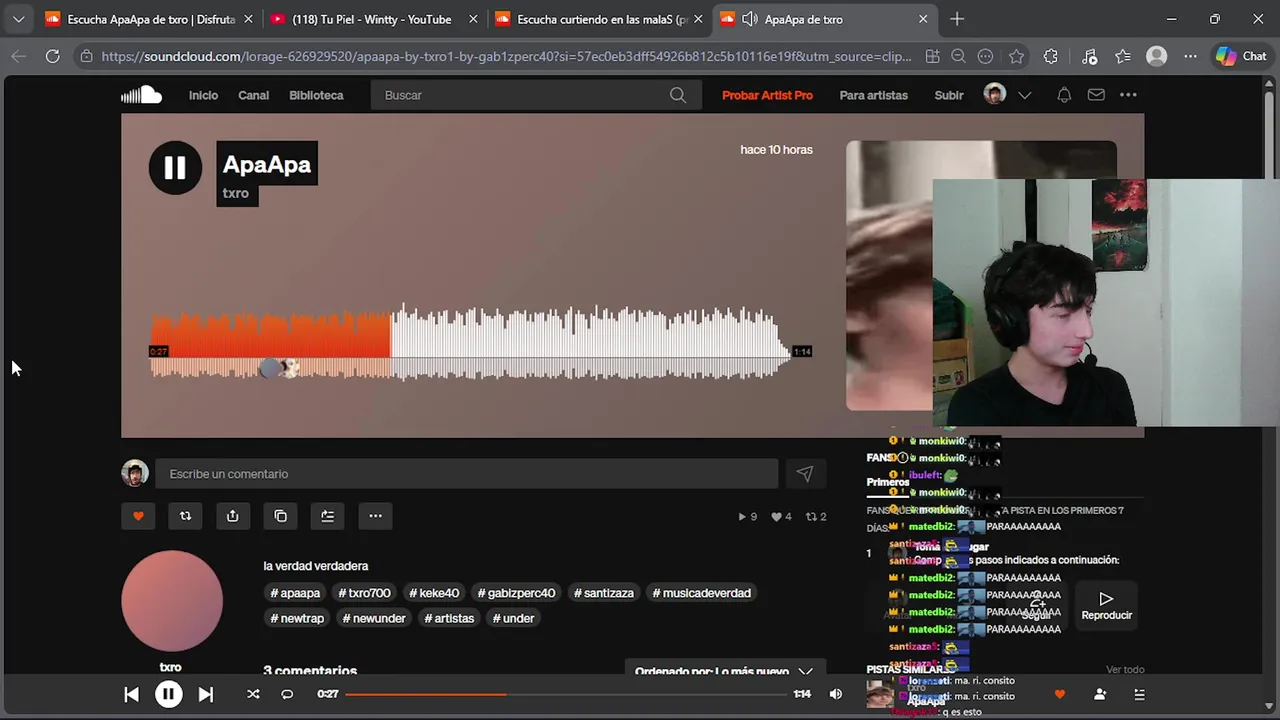Screen dimensions: 1280x720
Task: Open the #artistas tag
Action: (449, 618)
